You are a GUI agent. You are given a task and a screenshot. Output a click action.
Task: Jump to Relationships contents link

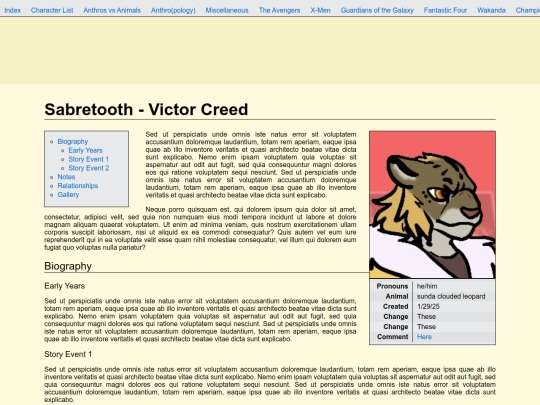click(x=78, y=186)
